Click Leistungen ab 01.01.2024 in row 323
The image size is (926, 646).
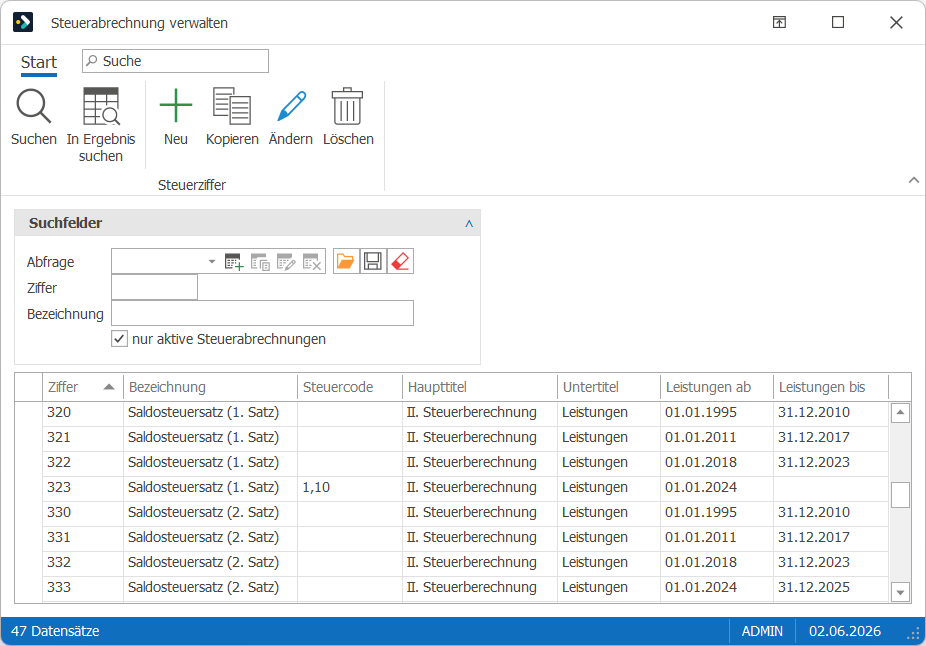pyautogui.click(x=717, y=488)
